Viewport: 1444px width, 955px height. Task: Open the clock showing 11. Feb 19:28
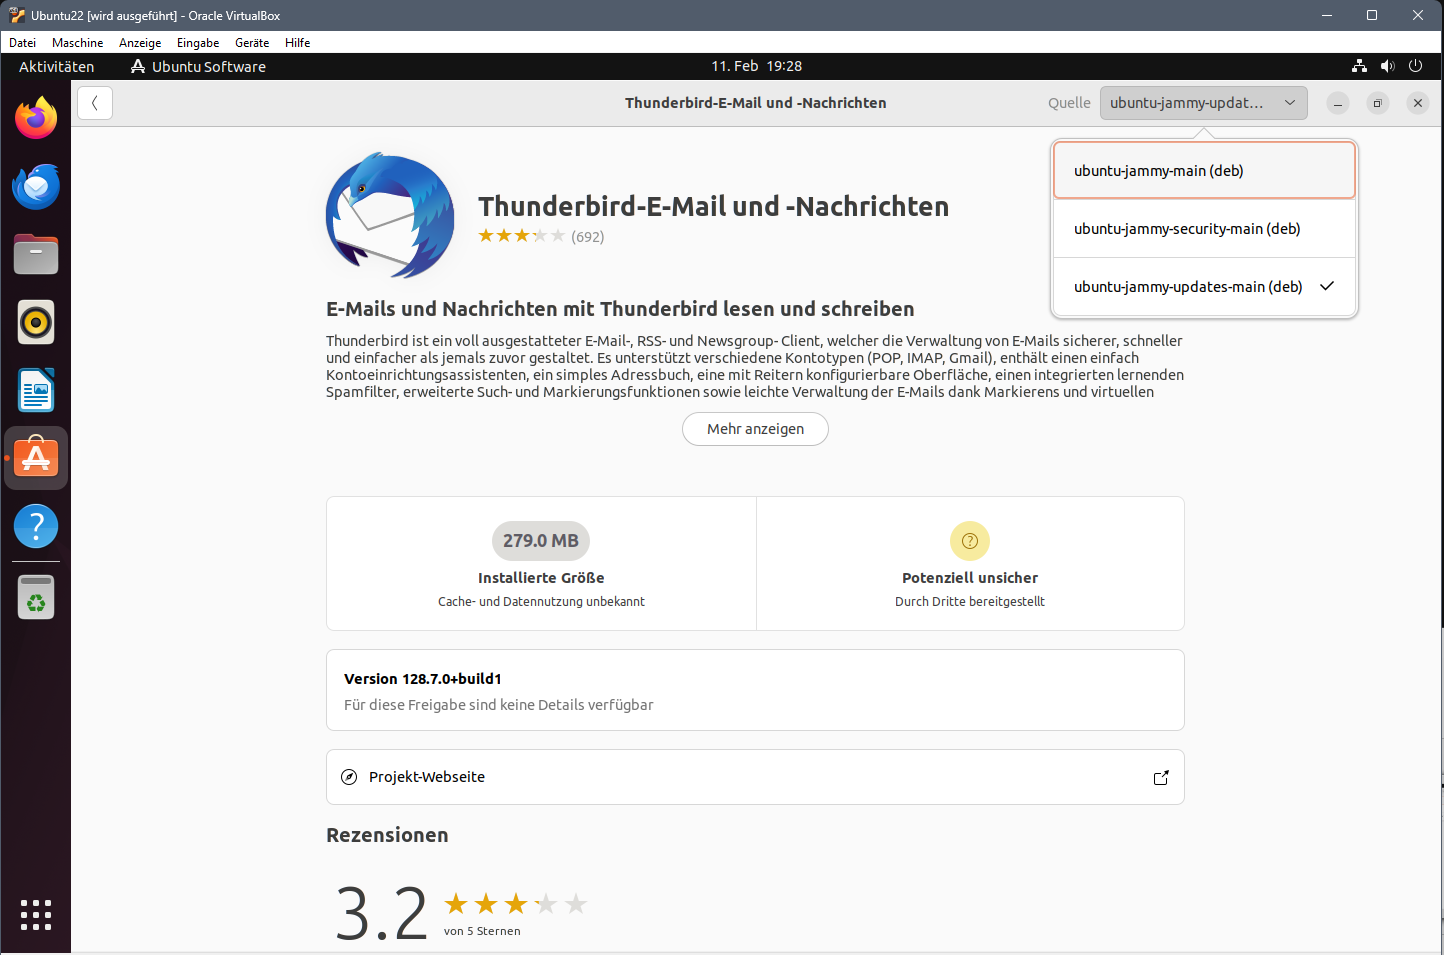pyautogui.click(x=757, y=66)
